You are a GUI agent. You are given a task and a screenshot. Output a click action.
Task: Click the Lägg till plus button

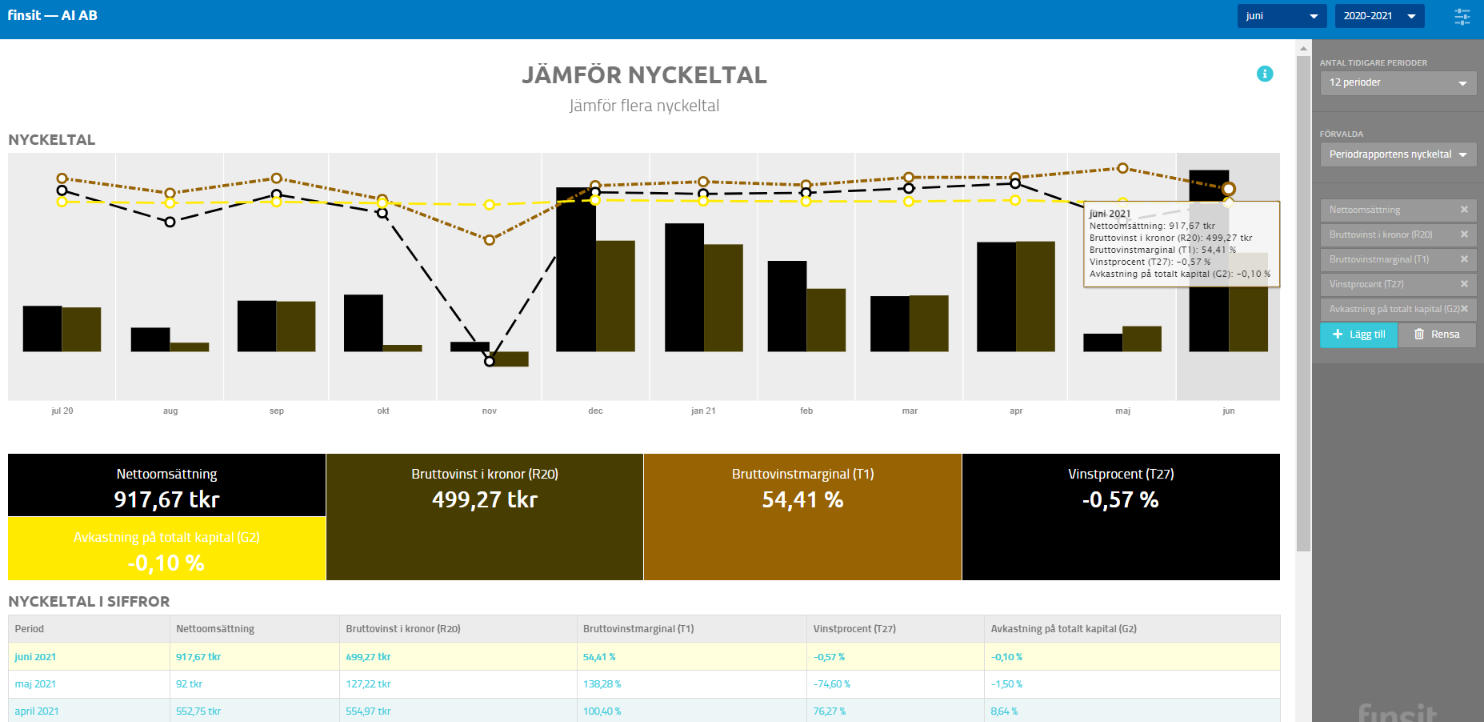tap(1358, 335)
